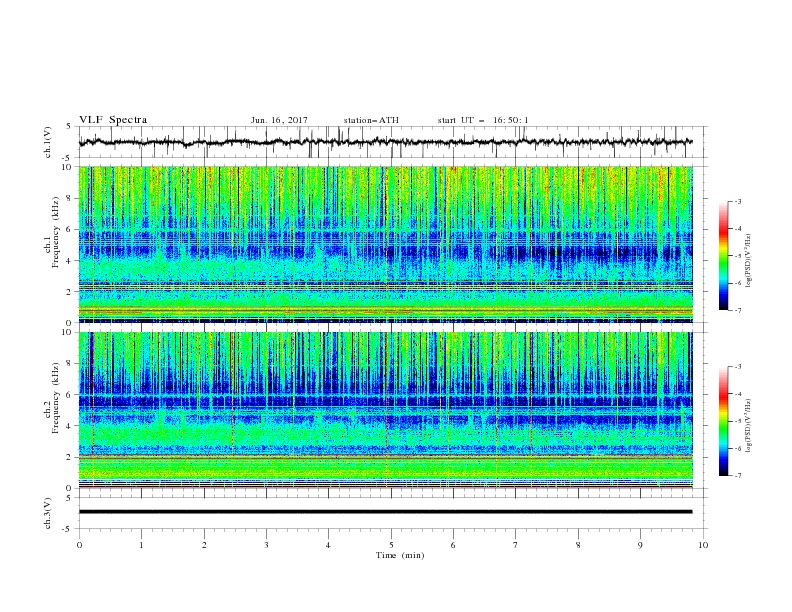Select the "start UT = 16:50:1" text
The width and height of the screenshot is (792, 612).
tap(483, 120)
